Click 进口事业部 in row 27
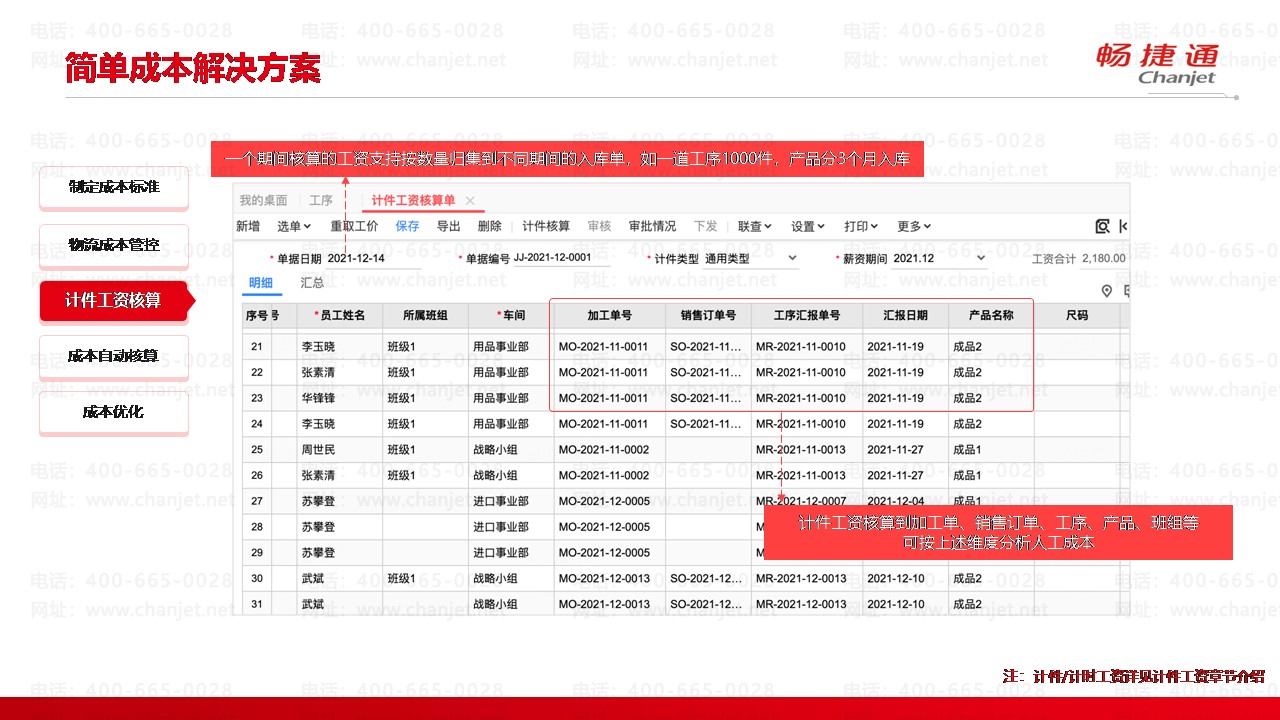The image size is (1280, 720). click(501, 501)
